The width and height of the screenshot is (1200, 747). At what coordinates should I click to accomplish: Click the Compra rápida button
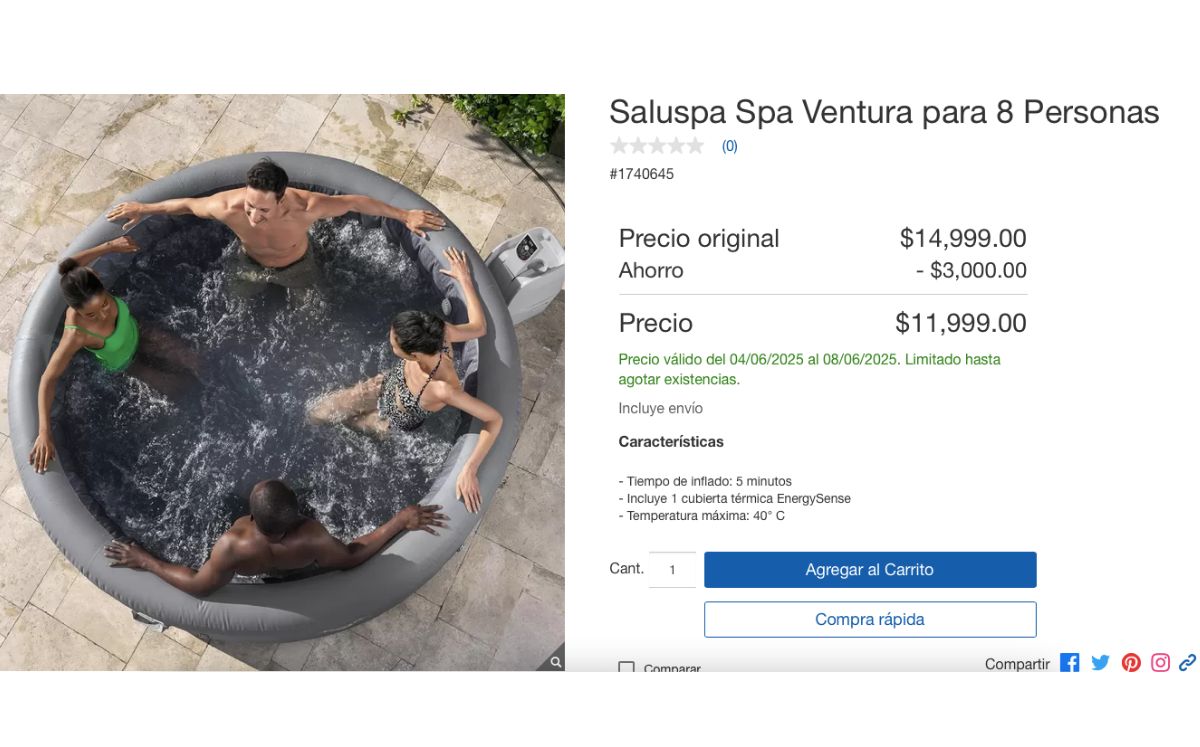pyautogui.click(x=870, y=619)
